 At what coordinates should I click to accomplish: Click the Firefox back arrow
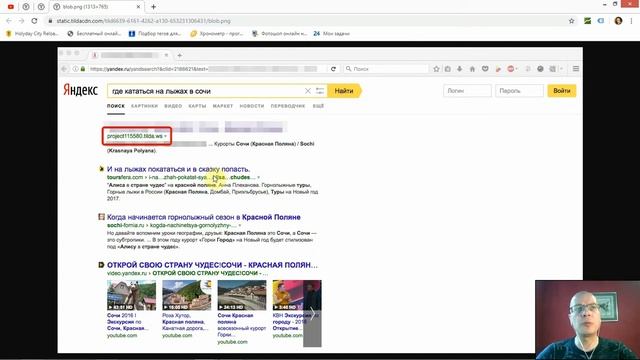pos(64,69)
